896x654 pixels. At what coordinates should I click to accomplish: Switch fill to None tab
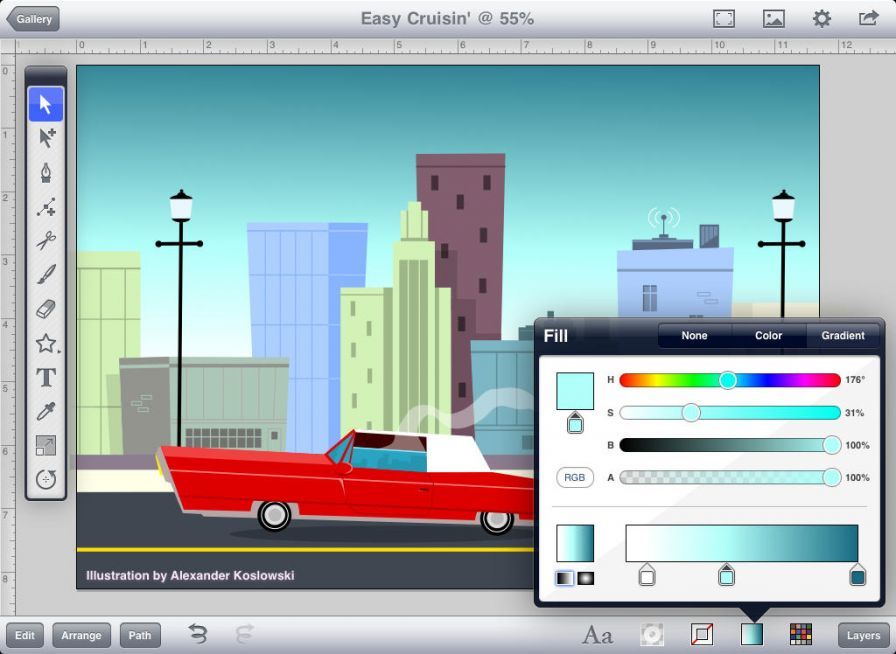pyautogui.click(x=694, y=336)
